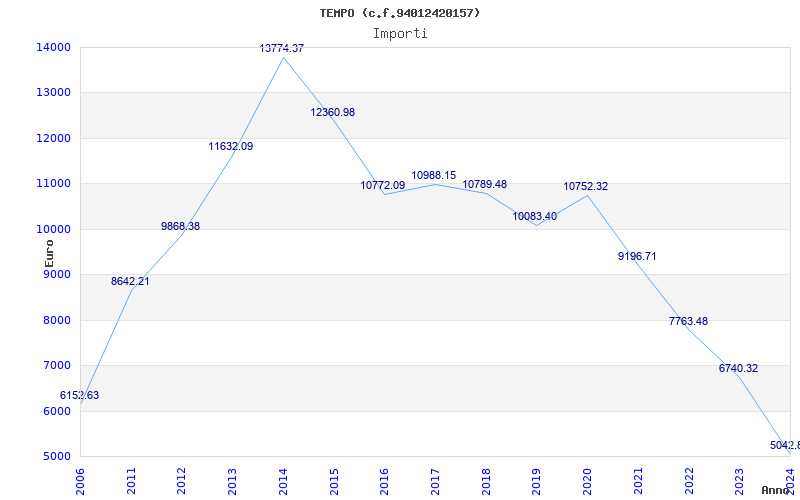
Task: Click the 10000 y-axis tick label
Action: click(x=54, y=230)
